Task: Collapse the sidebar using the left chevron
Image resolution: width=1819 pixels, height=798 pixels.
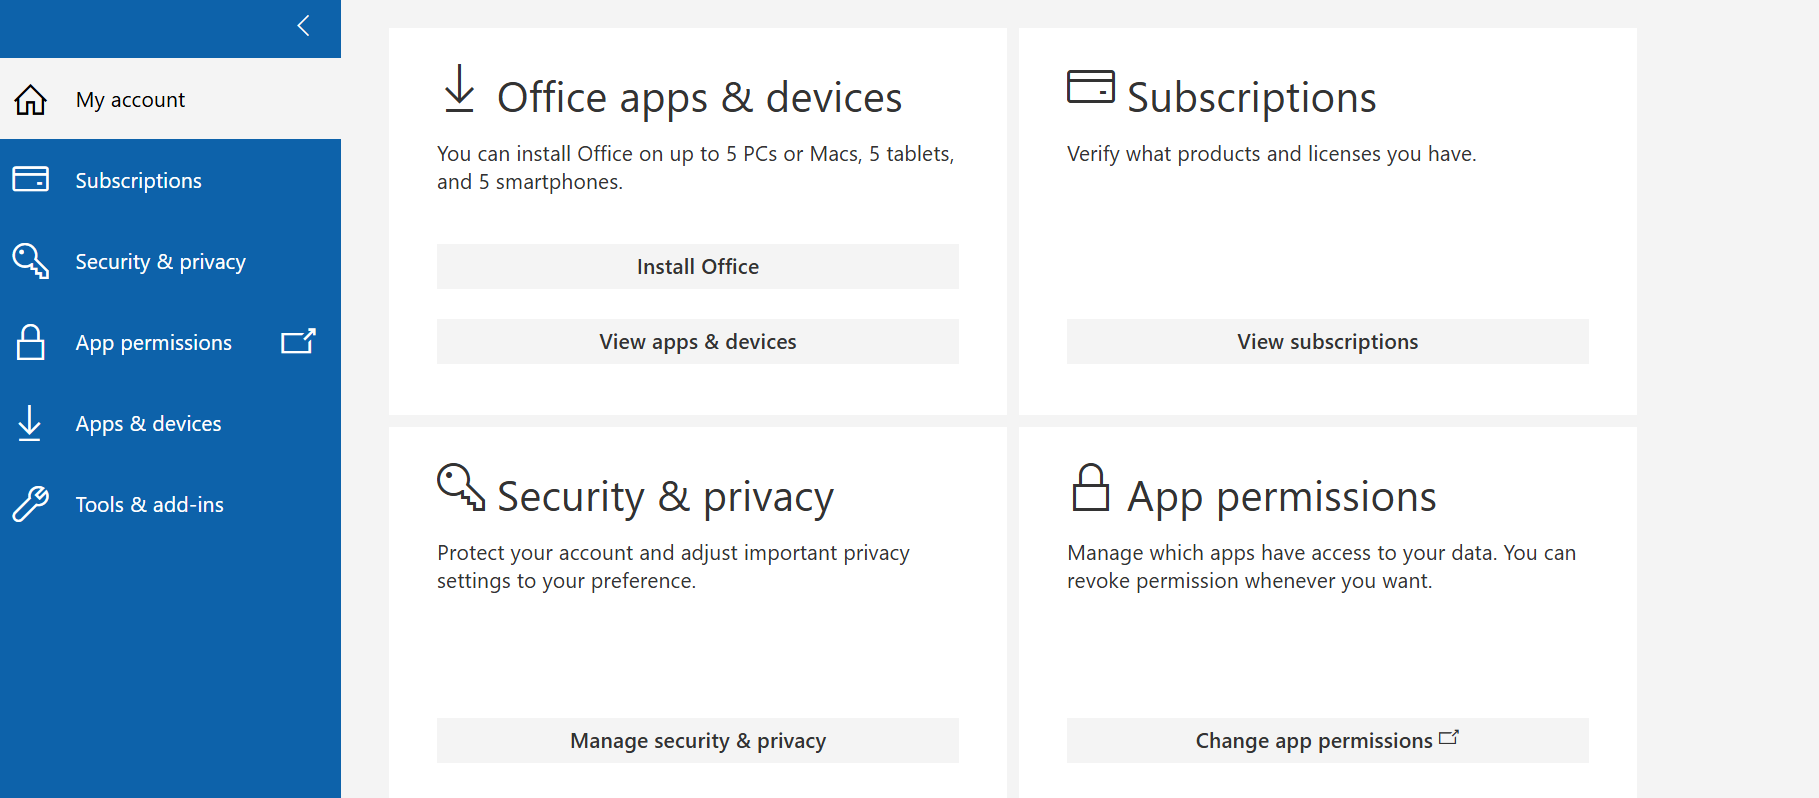Action: click(x=302, y=26)
